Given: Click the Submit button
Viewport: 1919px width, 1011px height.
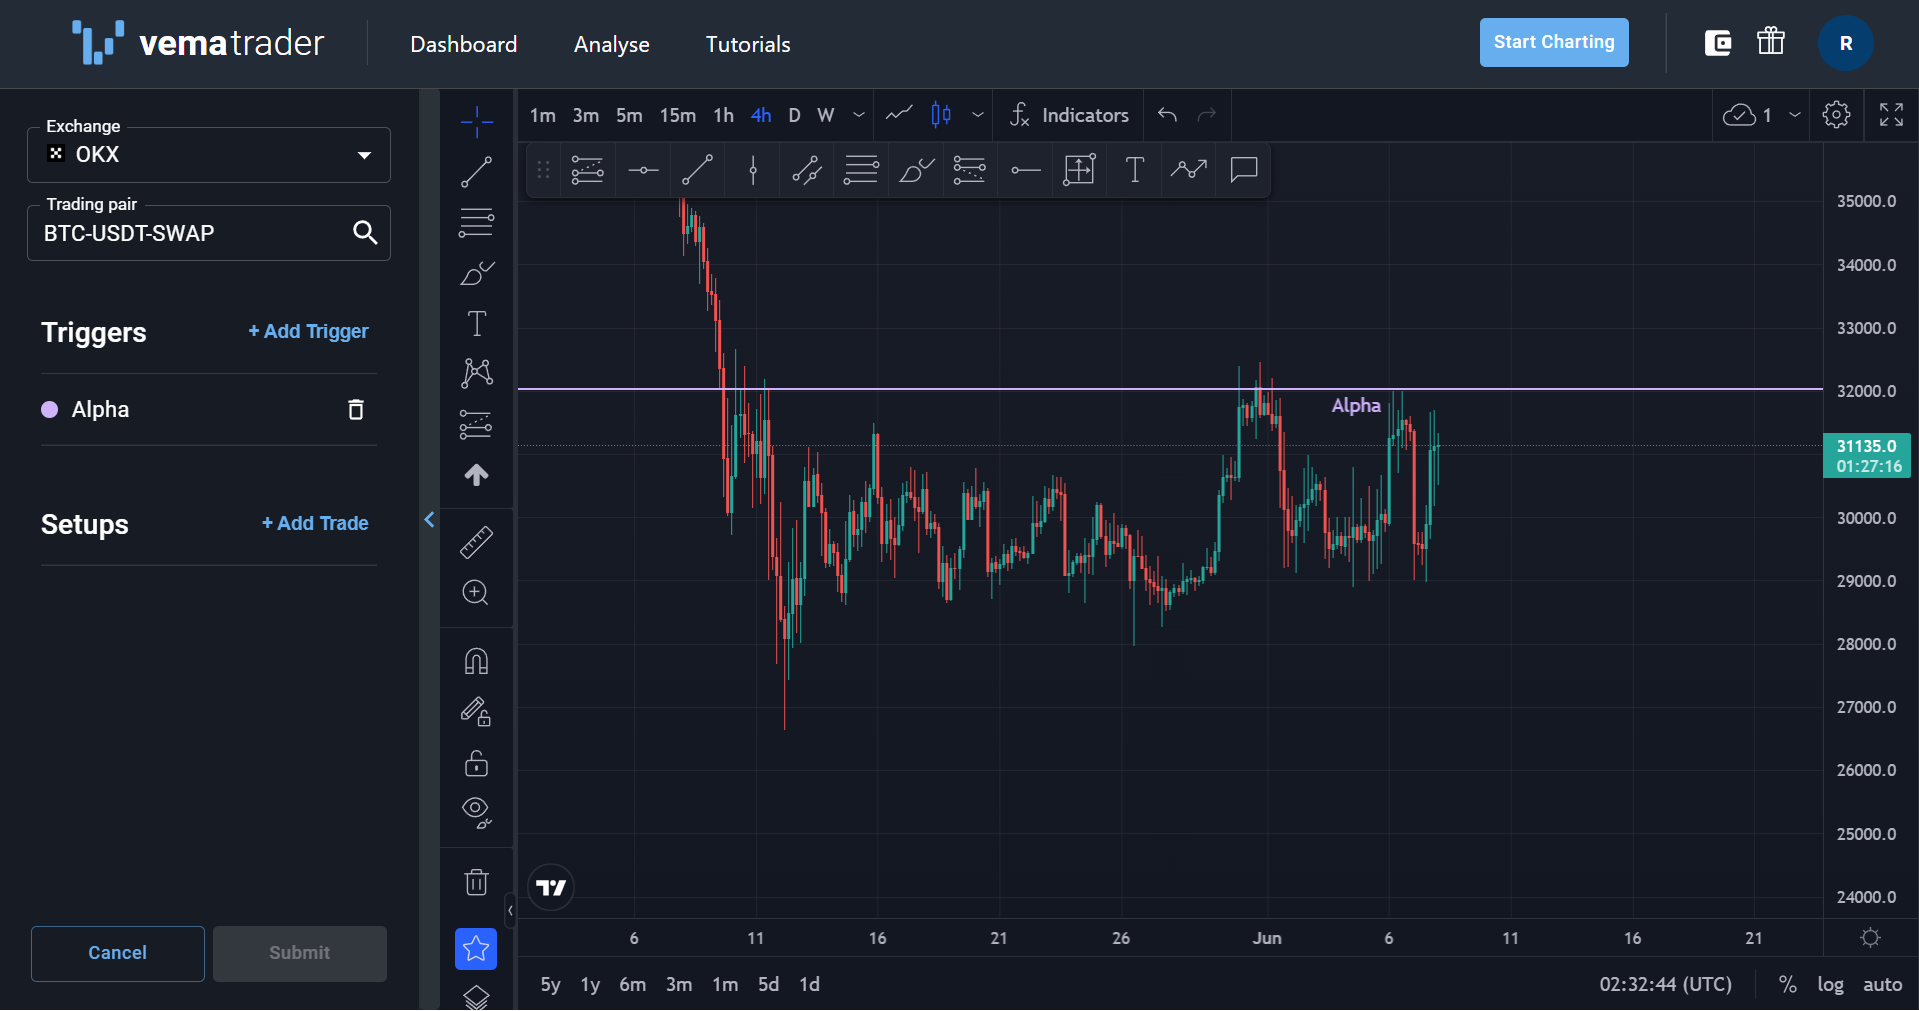Looking at the screenshot, I should pyautogui.click(x=300, y=953).
